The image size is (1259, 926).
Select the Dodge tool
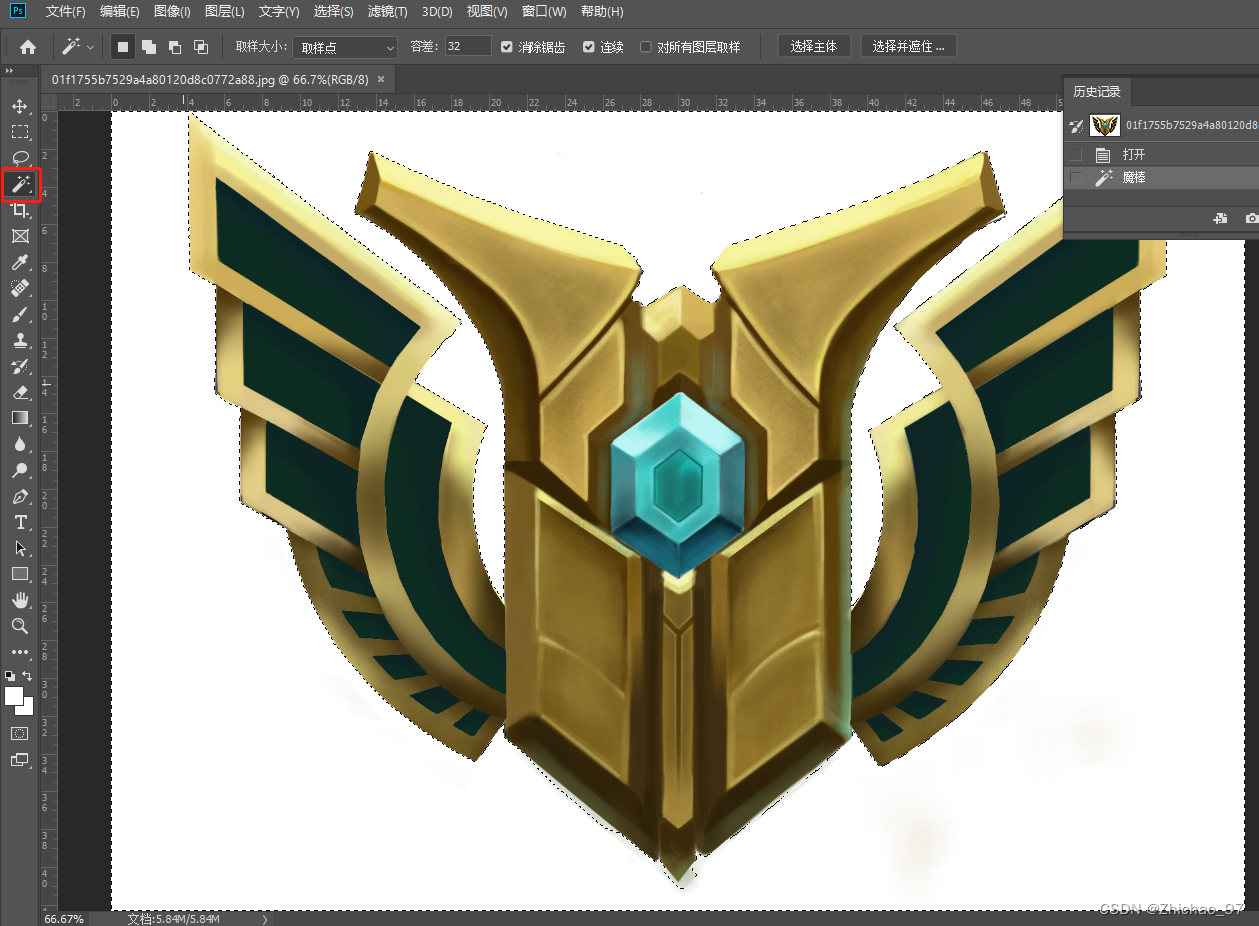(20, 470)
